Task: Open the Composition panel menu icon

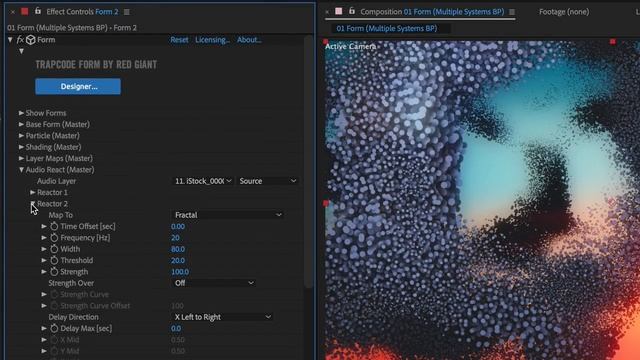Action: coord(512,12)
